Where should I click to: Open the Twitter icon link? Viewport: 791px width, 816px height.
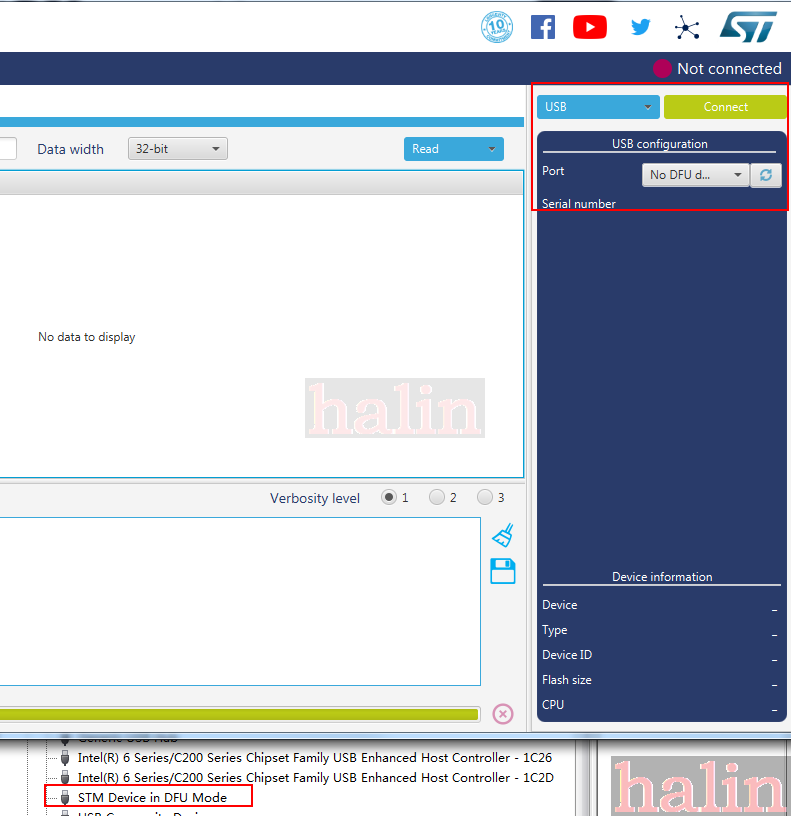(640, 27)
